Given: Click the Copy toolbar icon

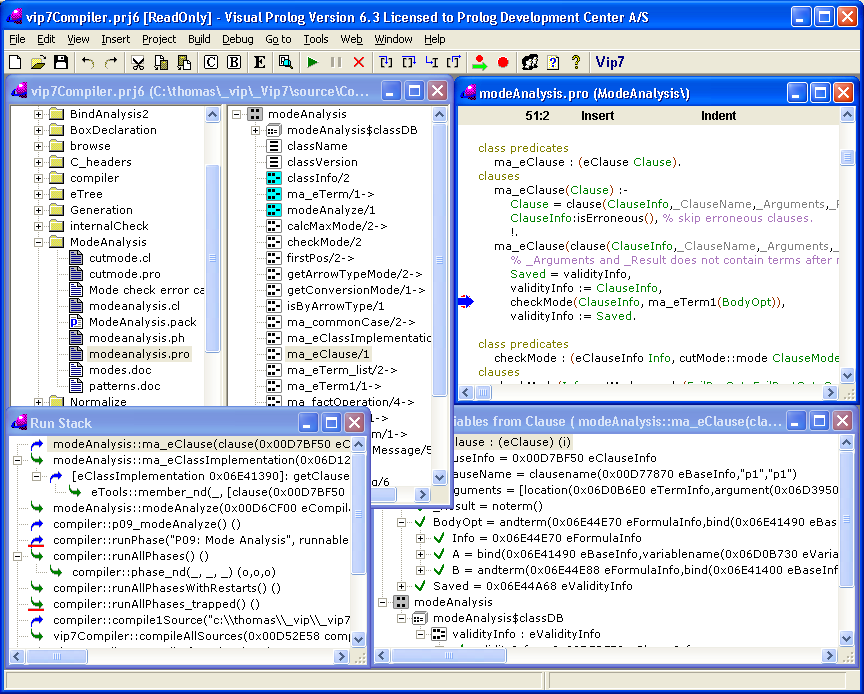Looking at the screenshot, I should (161, 62).
